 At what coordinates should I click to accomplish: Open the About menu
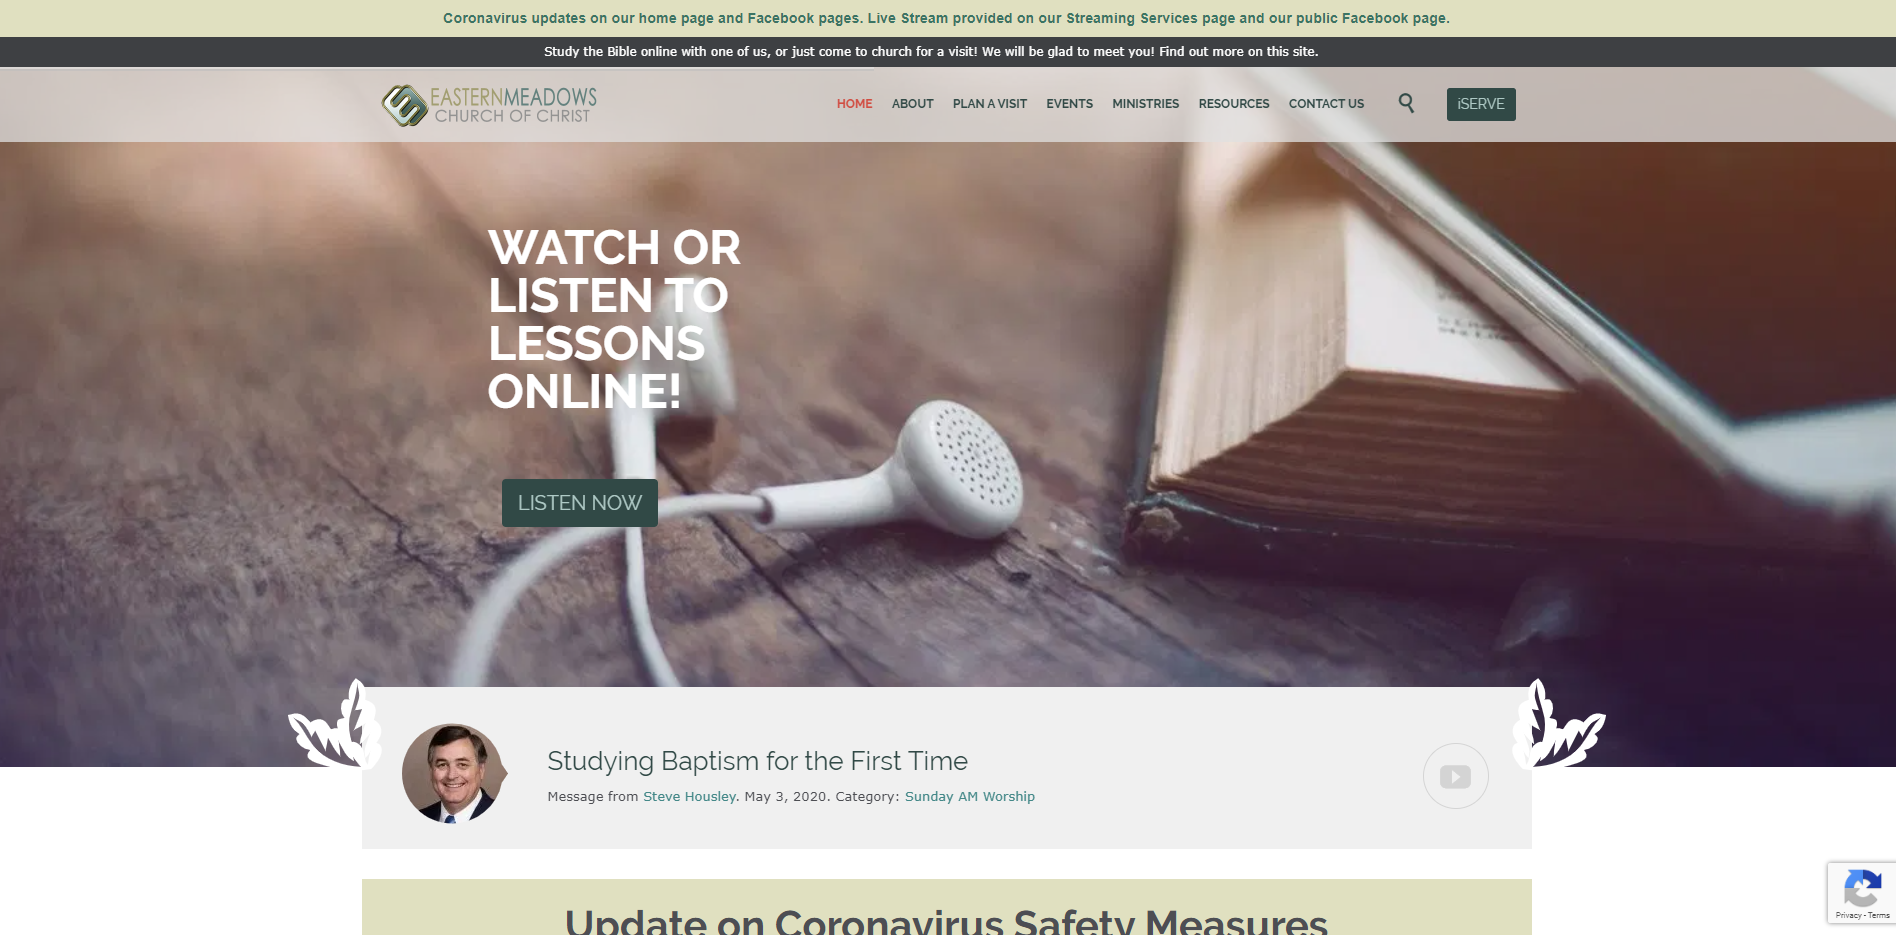[x=912, y=104]
